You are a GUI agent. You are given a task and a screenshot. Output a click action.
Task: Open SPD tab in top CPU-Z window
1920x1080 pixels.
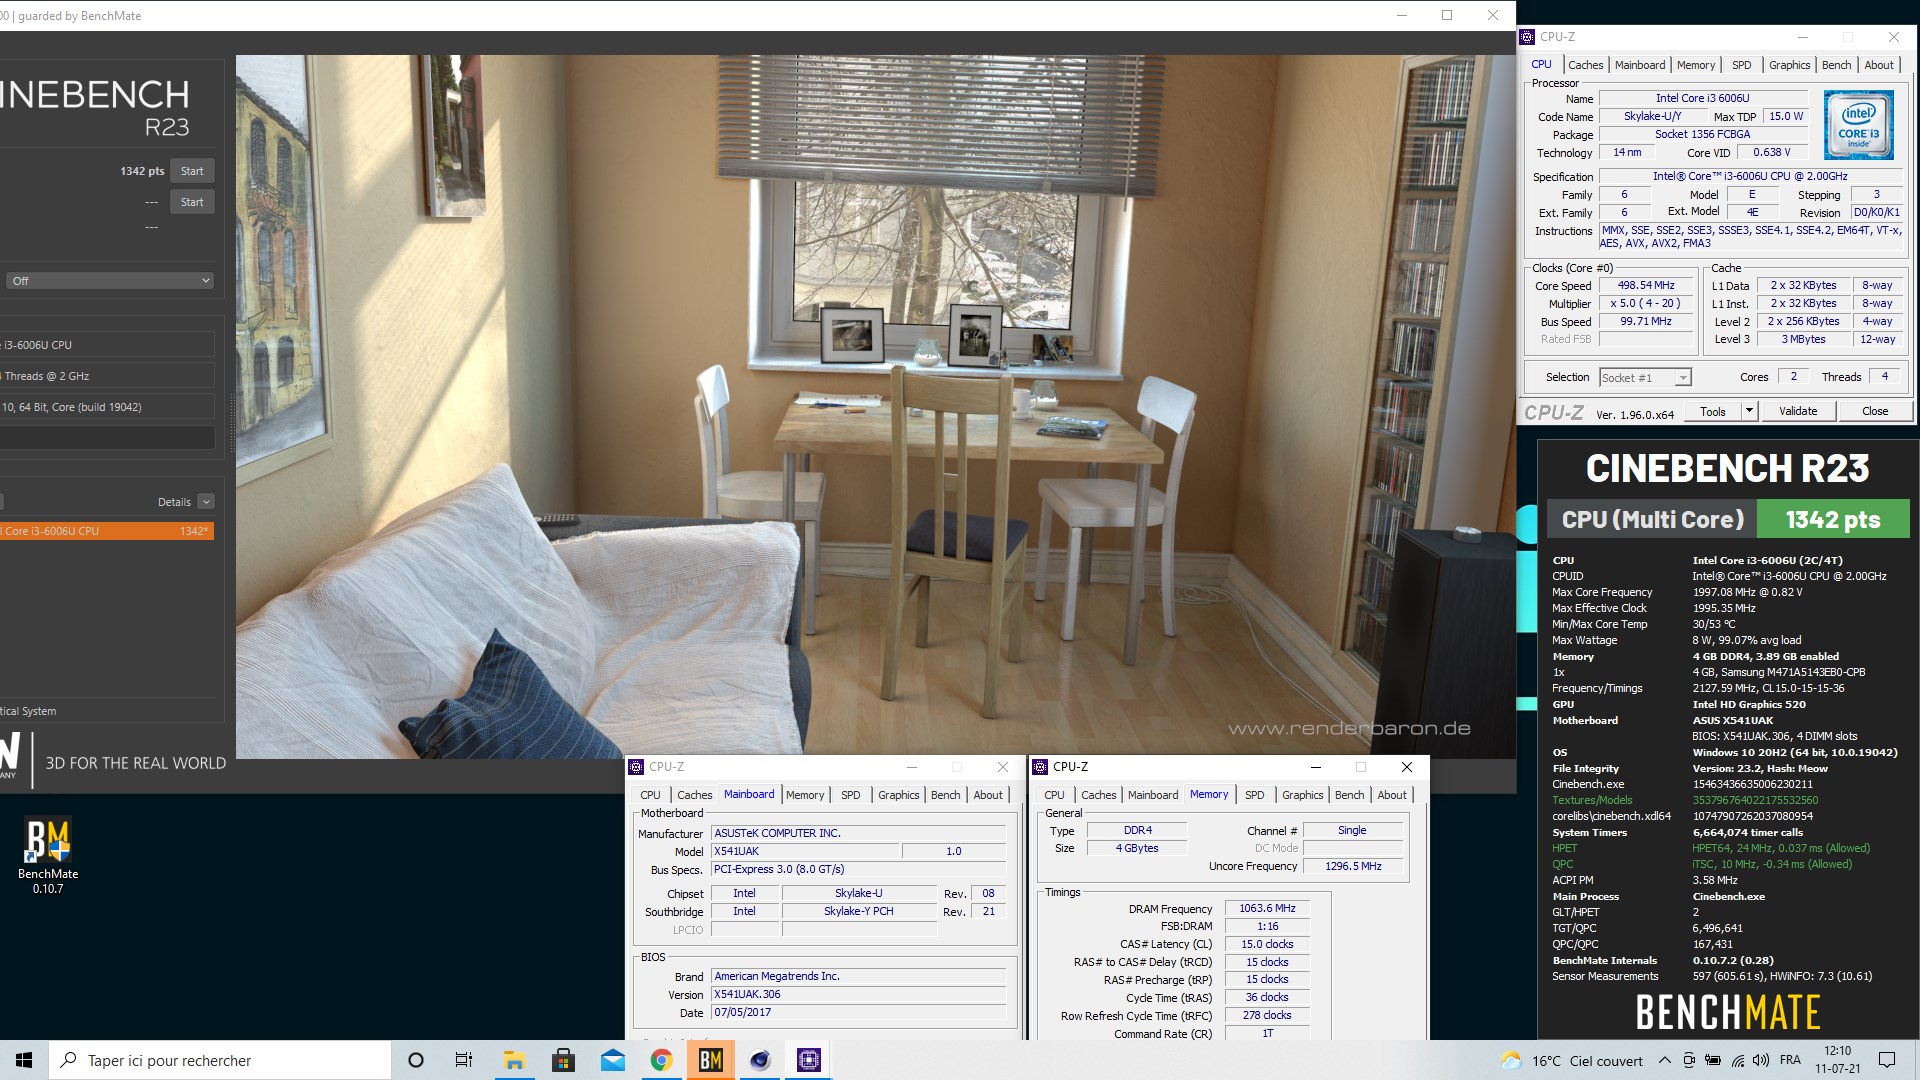click(x=1741, y=65)
